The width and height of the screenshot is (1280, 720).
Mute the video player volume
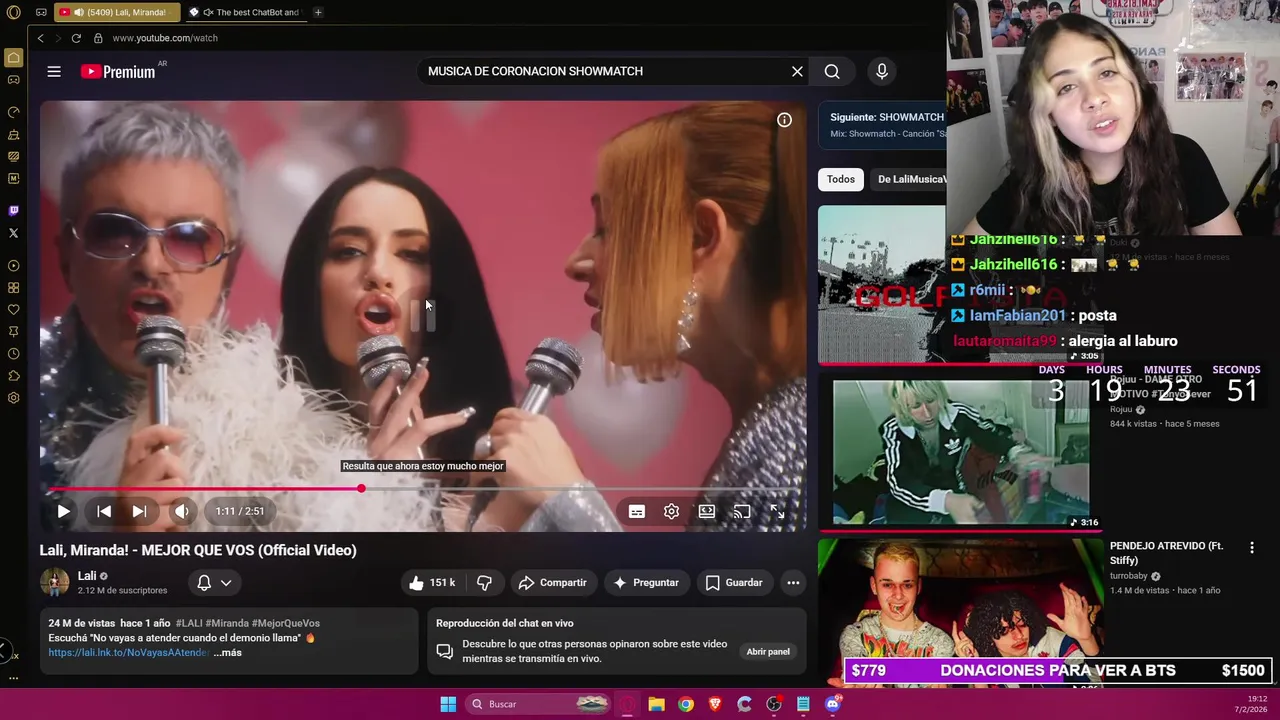click(181, 511)
